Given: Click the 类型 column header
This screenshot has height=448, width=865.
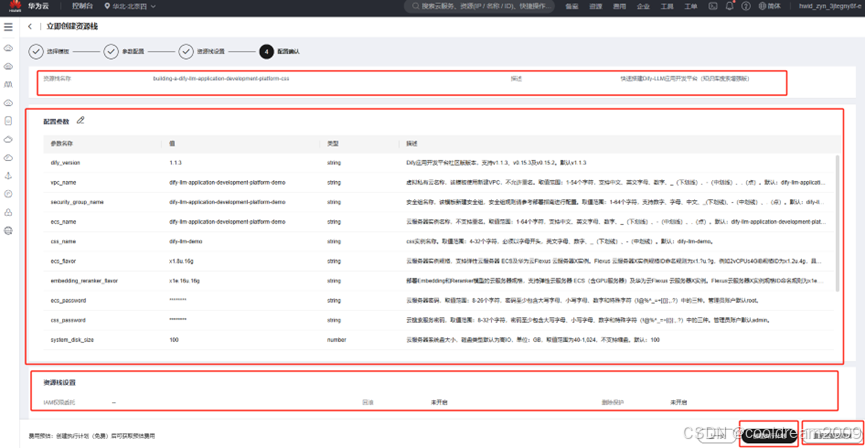Looking at the screenshot, I should tap(332, 143).
